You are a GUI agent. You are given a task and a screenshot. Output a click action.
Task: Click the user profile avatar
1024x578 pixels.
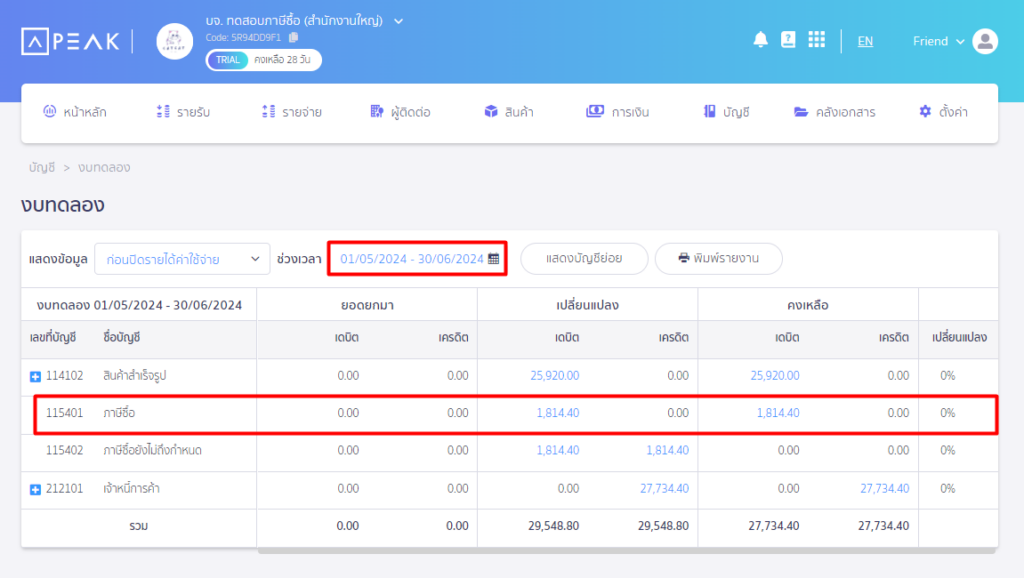pyautogui.click(x=985, y=41)
